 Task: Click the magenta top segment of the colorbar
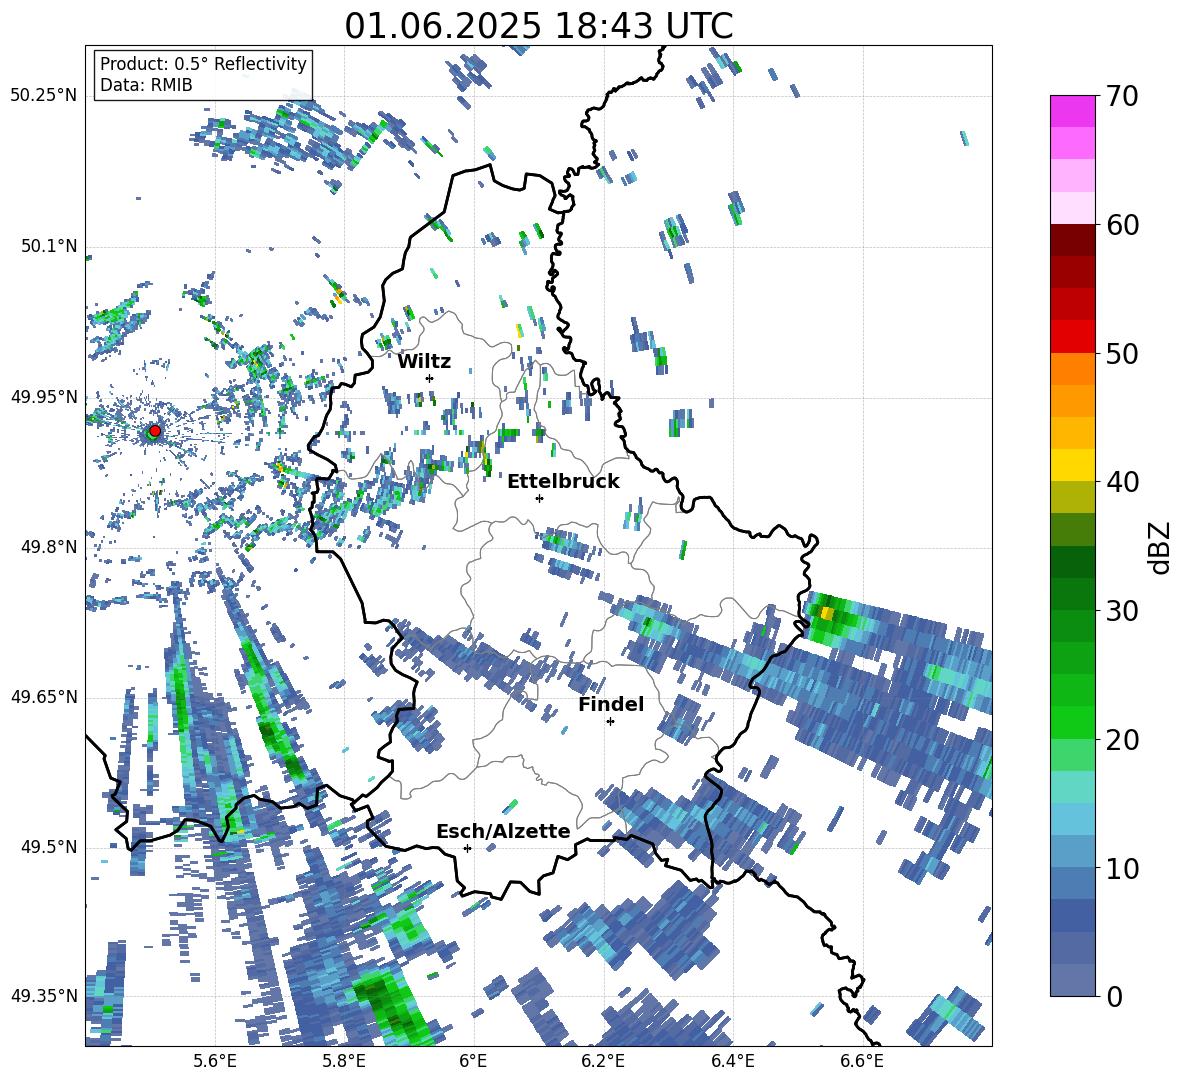click(x=1072, y=111)
